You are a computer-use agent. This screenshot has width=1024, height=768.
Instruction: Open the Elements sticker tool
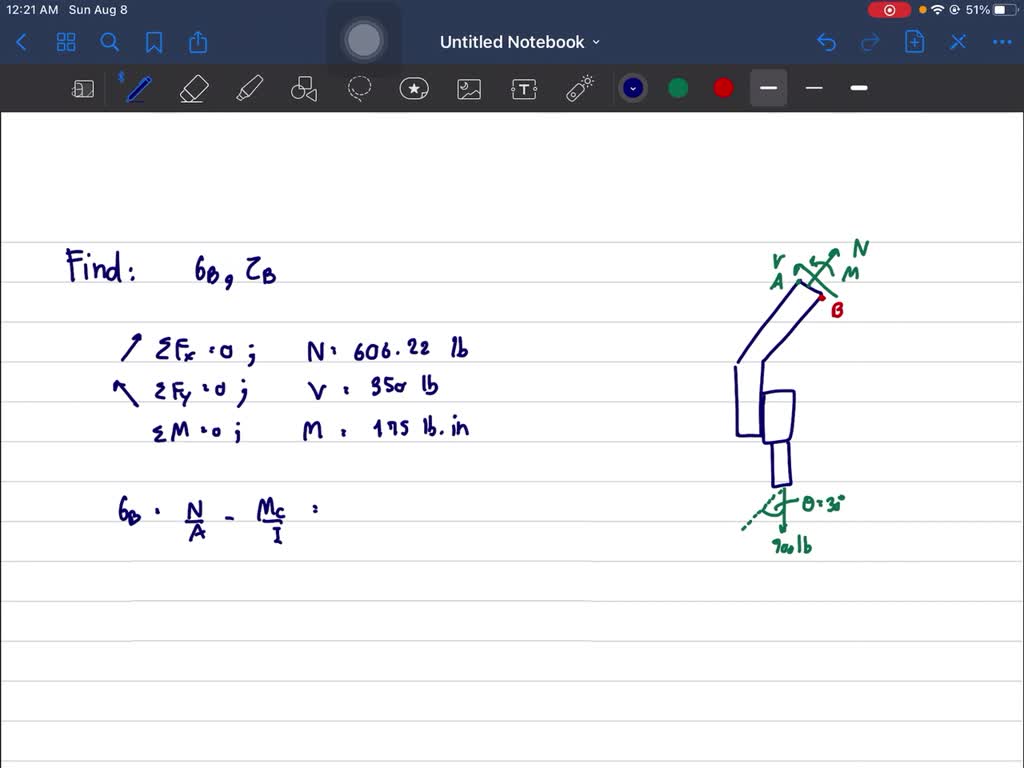pyautogui.click(x=414, y=89)
